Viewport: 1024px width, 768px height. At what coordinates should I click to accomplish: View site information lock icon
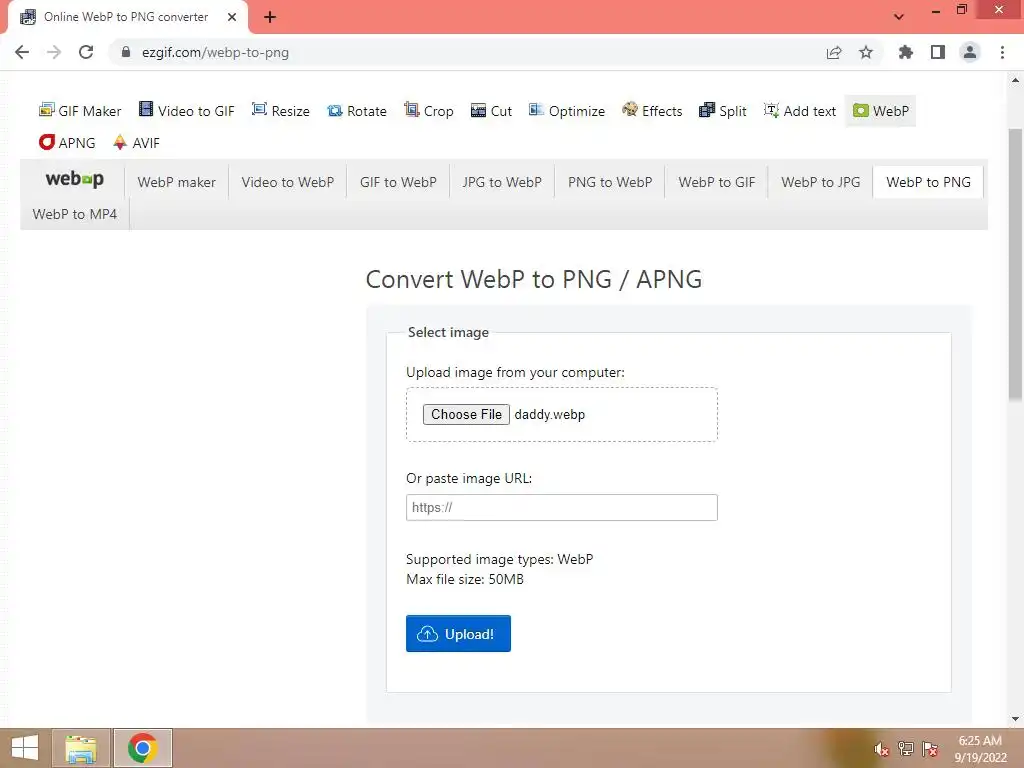(125, 52)
